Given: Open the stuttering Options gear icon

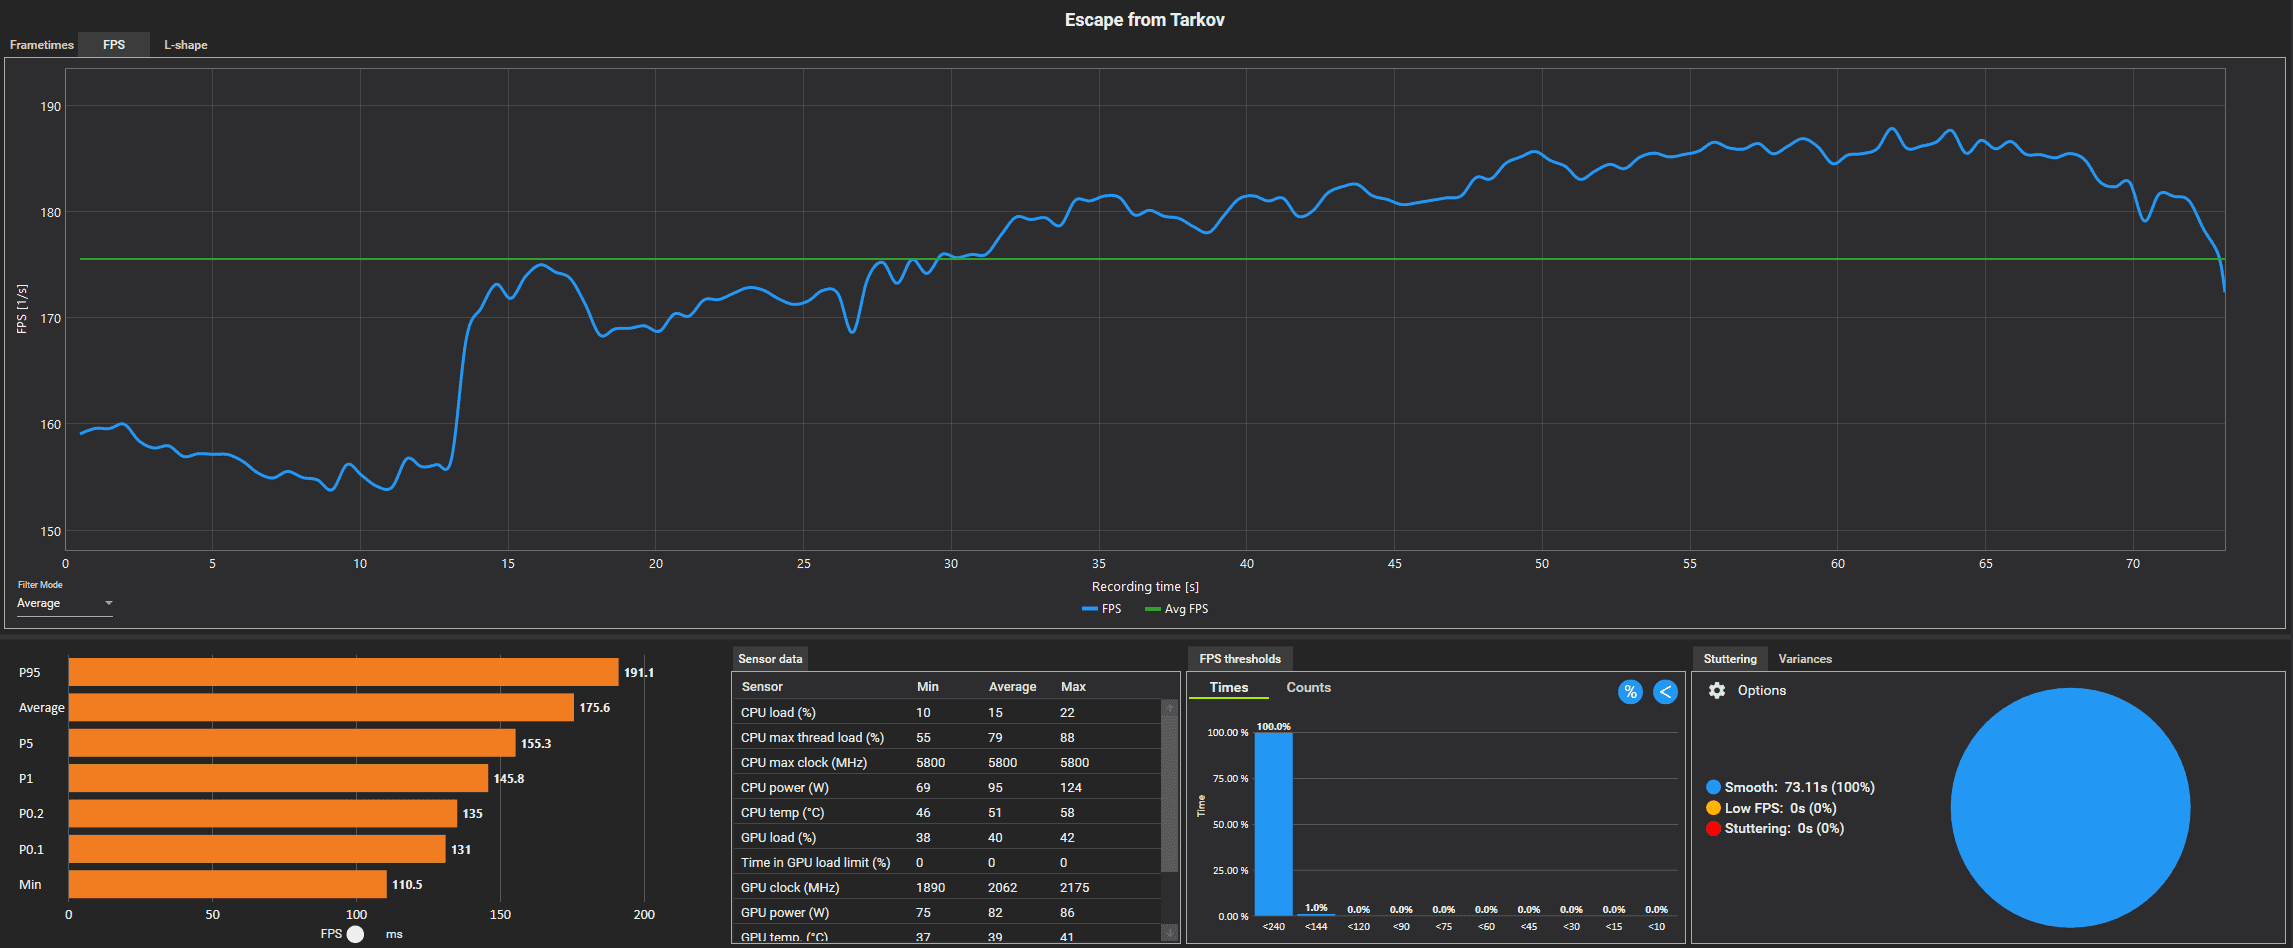Looking at the screenshot, I should click(1717, 690).
